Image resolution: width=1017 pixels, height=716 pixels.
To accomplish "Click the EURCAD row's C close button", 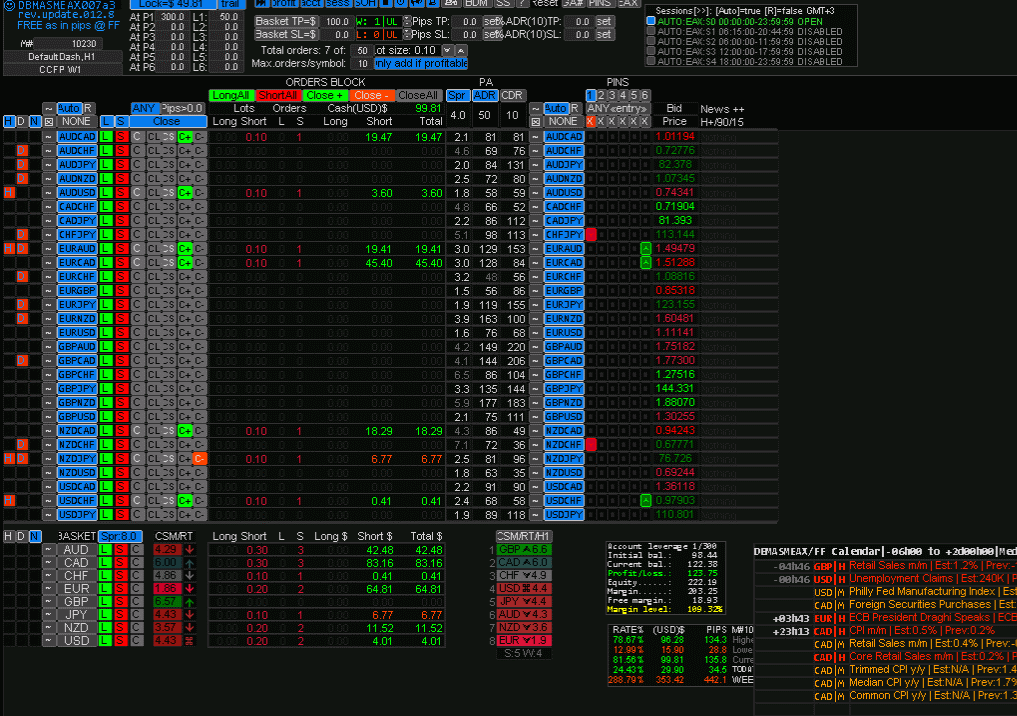I will point(137,263).
